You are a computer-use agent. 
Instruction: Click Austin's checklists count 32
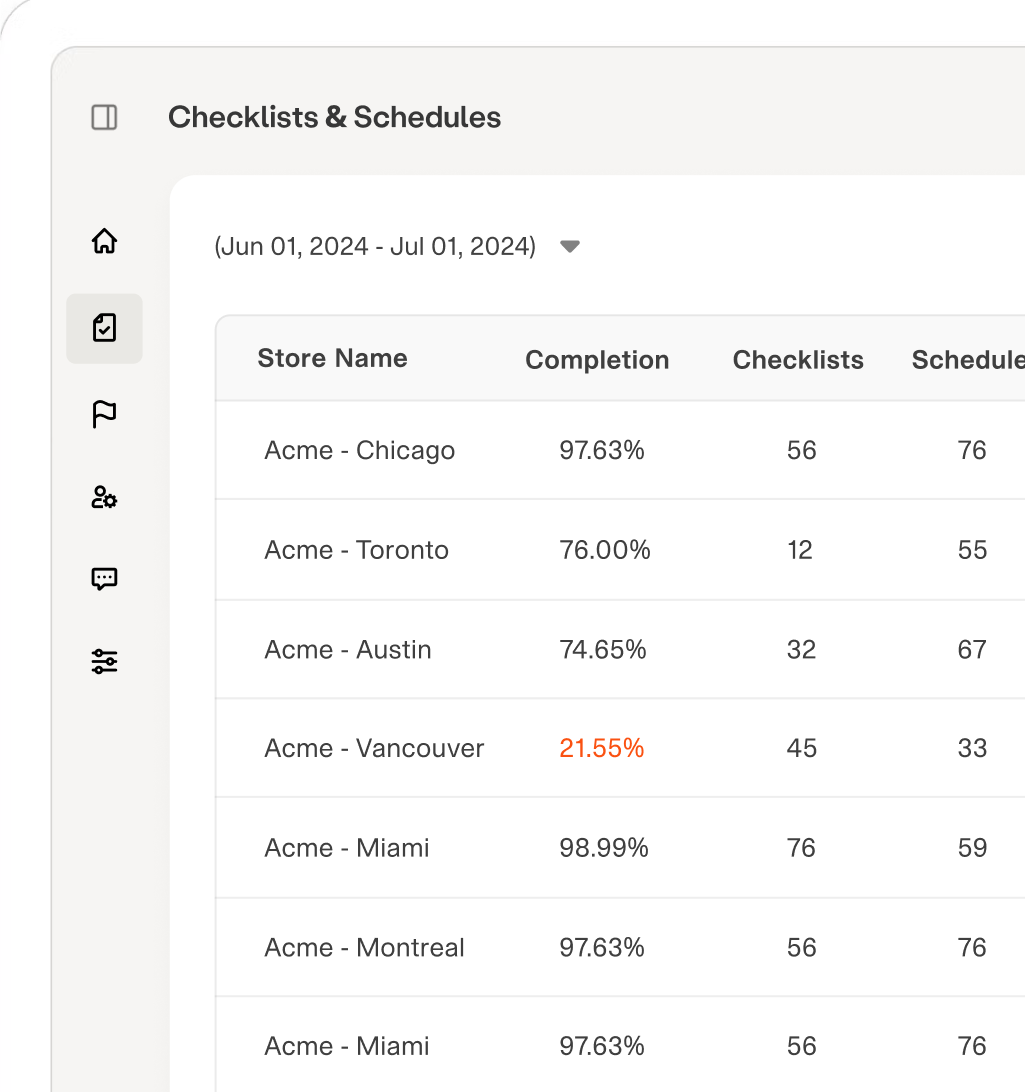(x=801, y=650)
